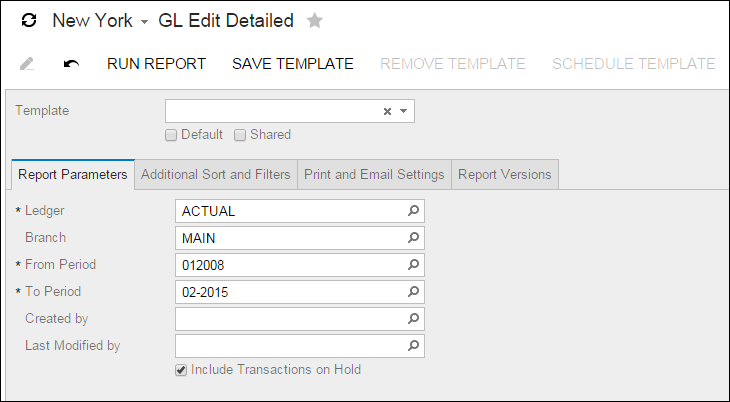Clear the Template field with X

[387, 111]
